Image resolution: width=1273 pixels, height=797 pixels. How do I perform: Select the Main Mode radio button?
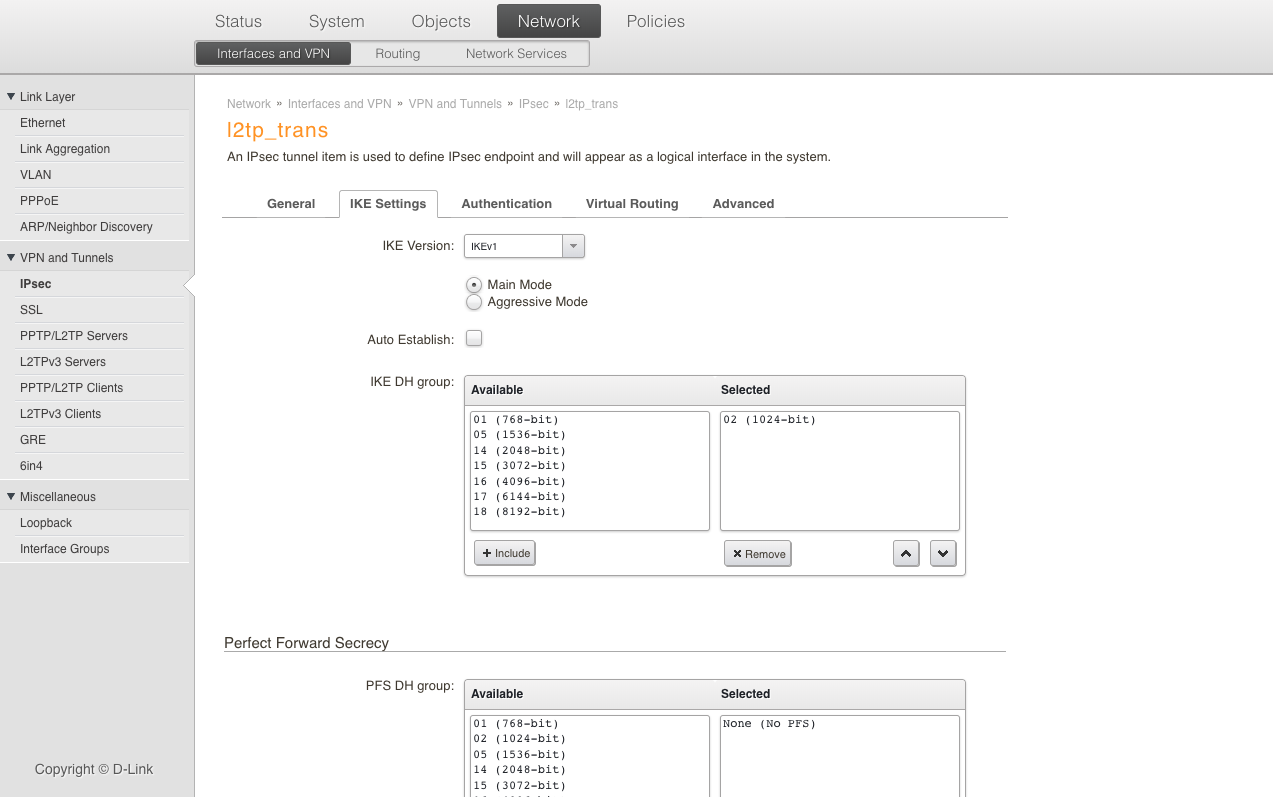(474, 285)
